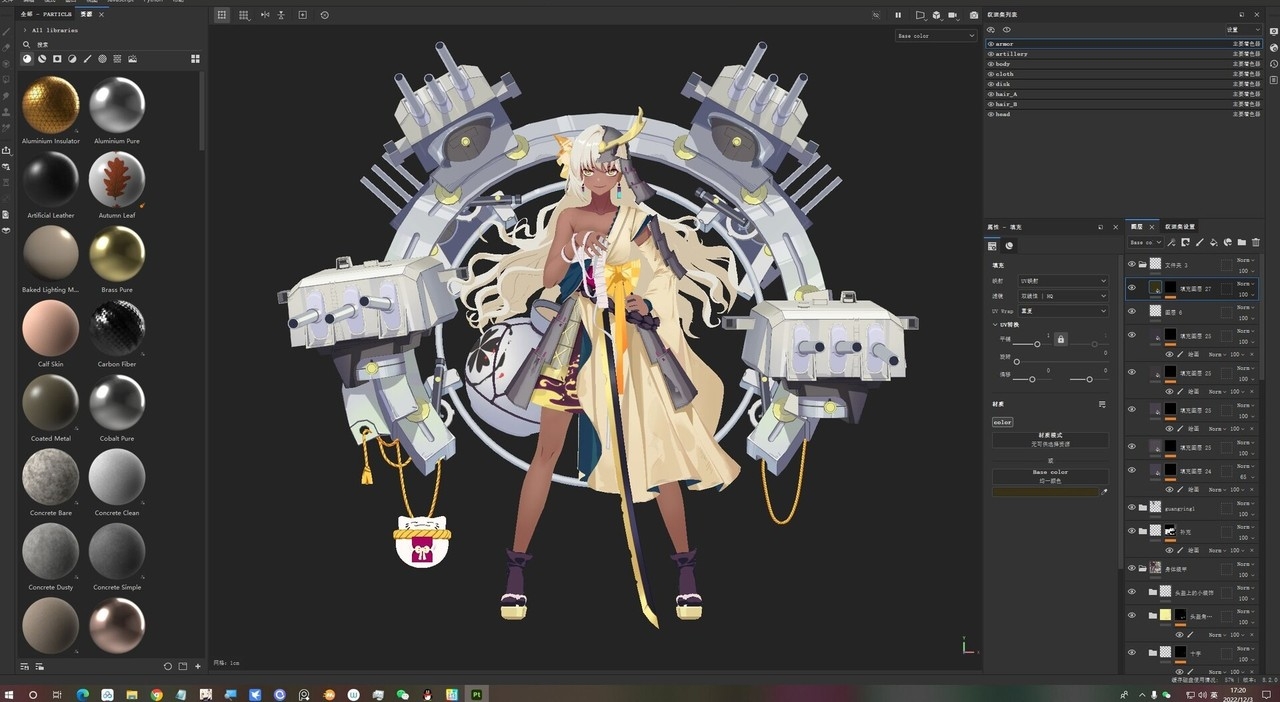Open the Base co channel dropdown in layers
The image size is (1280, 702).
point(1144,242)
